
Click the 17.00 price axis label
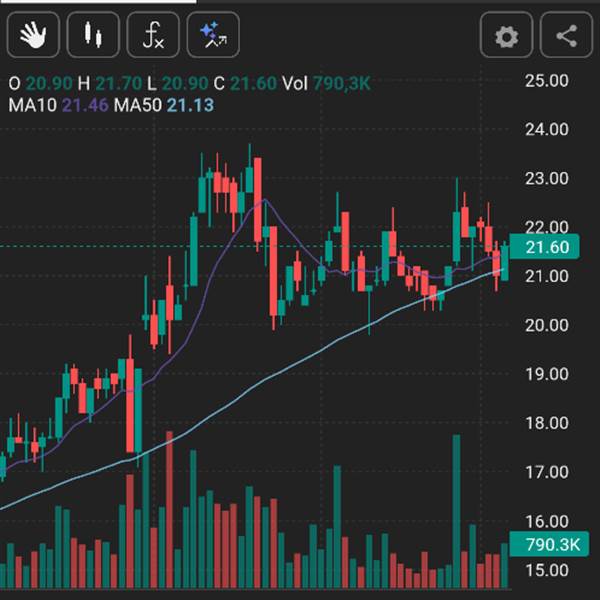pos(547,472)
